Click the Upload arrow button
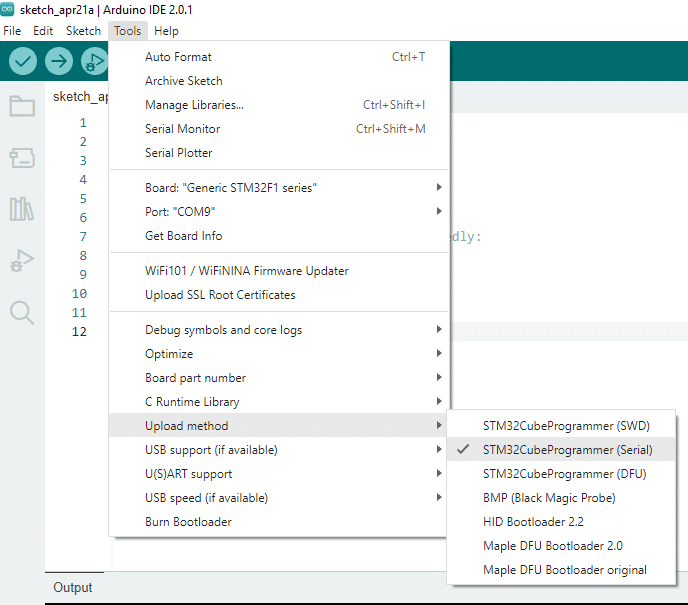Image resolution: width=688 pixels, height=605 pixels. click(x=59, y=61)
